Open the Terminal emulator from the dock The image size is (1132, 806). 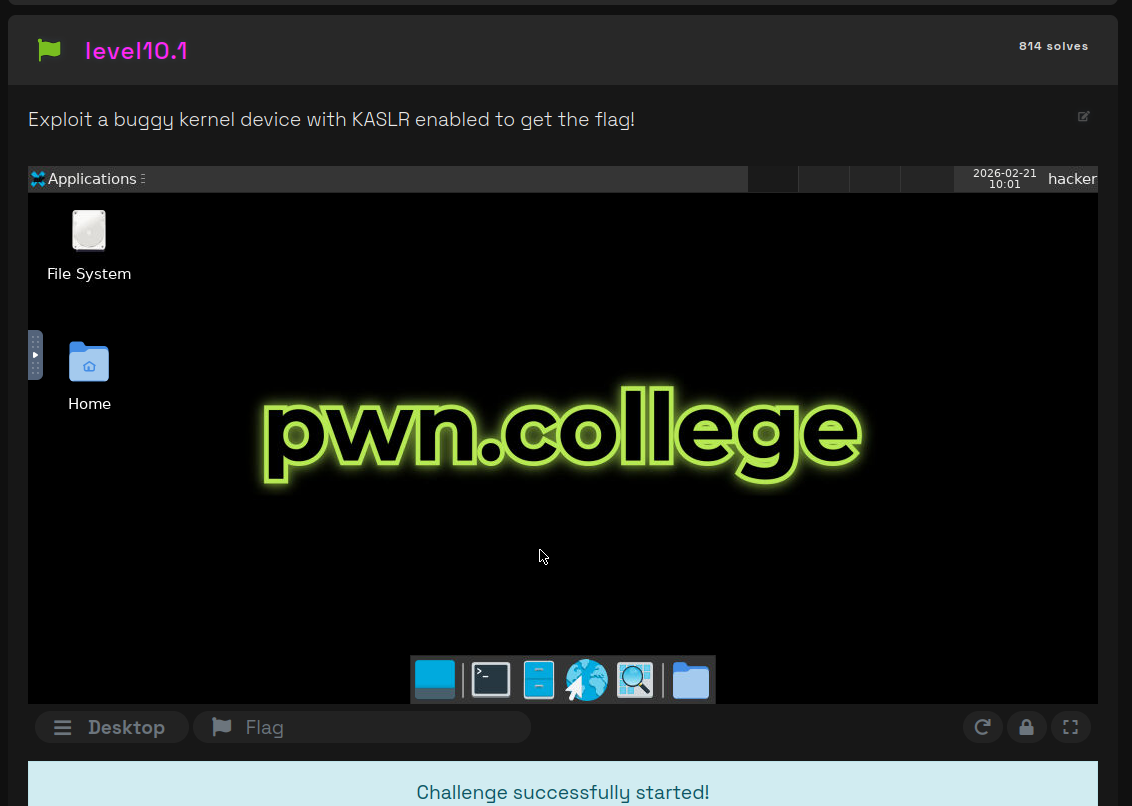491,680
